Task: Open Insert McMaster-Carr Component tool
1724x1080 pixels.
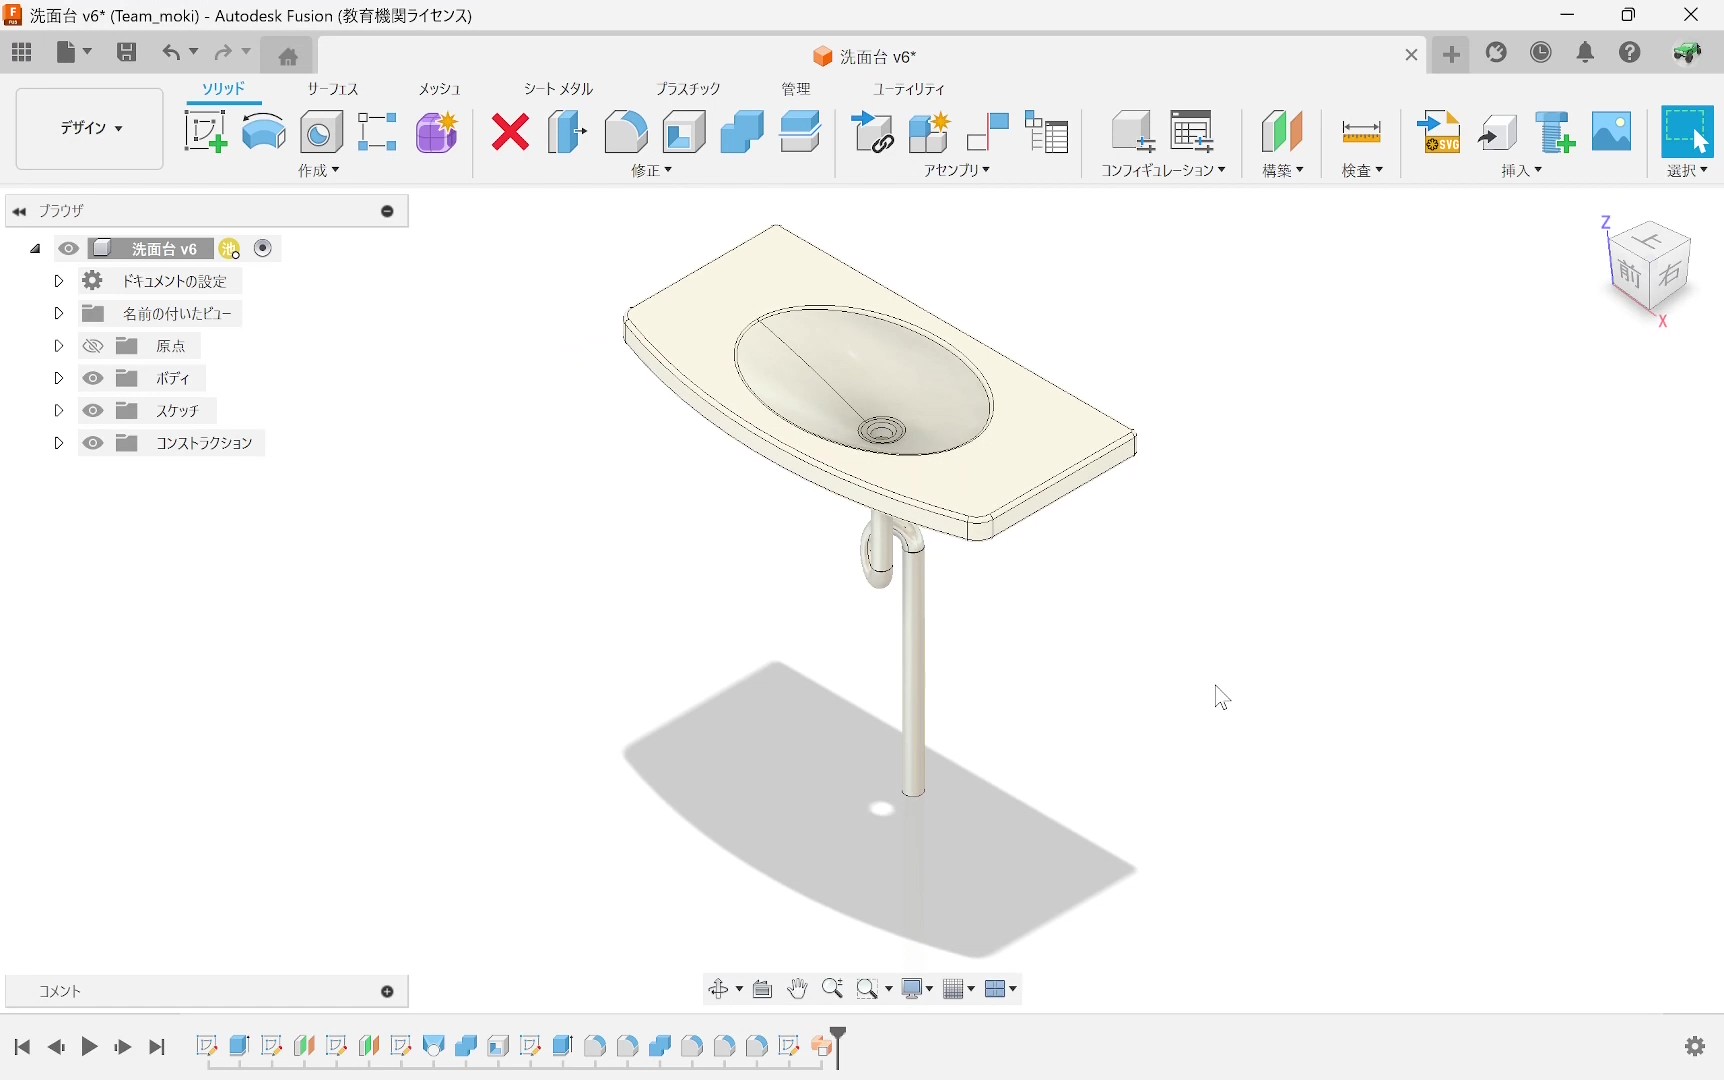Action: pyautogui.click(x=1555, y=132)
